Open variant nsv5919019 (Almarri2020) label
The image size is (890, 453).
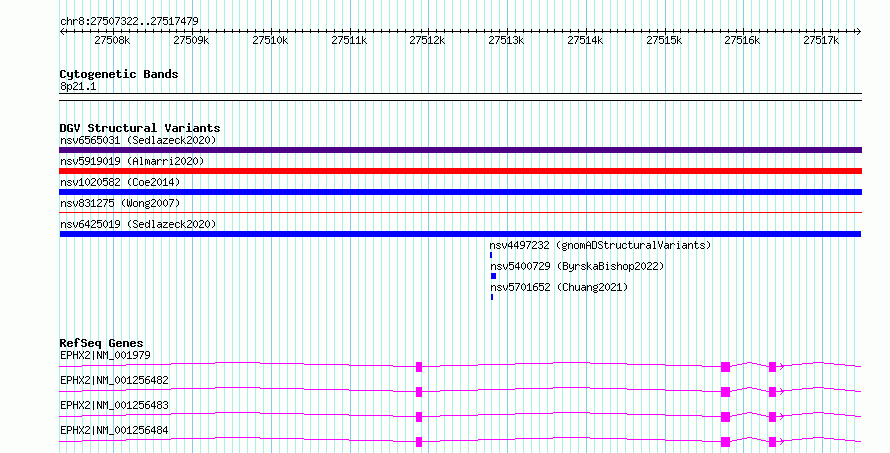[132, 161]
